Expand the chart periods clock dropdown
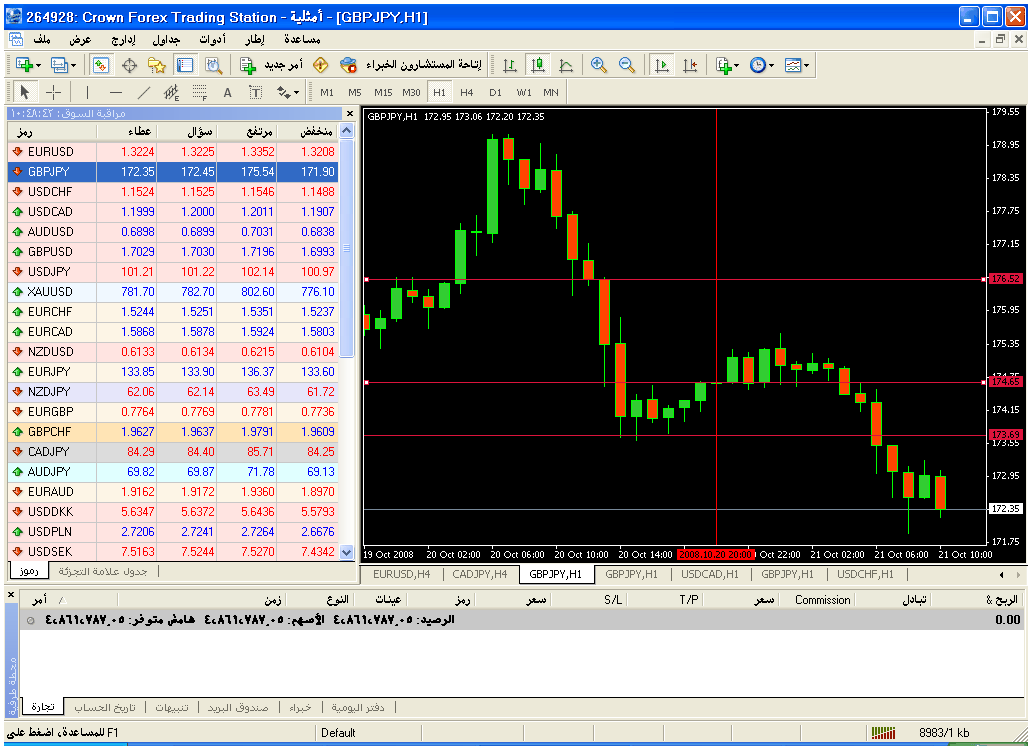Screen dimensions: 1032x746 click(x=762, y=65)
